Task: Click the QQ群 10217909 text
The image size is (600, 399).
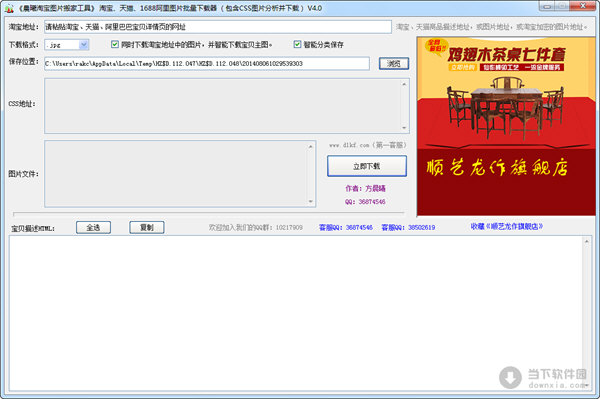Action: tap(256, 227)
